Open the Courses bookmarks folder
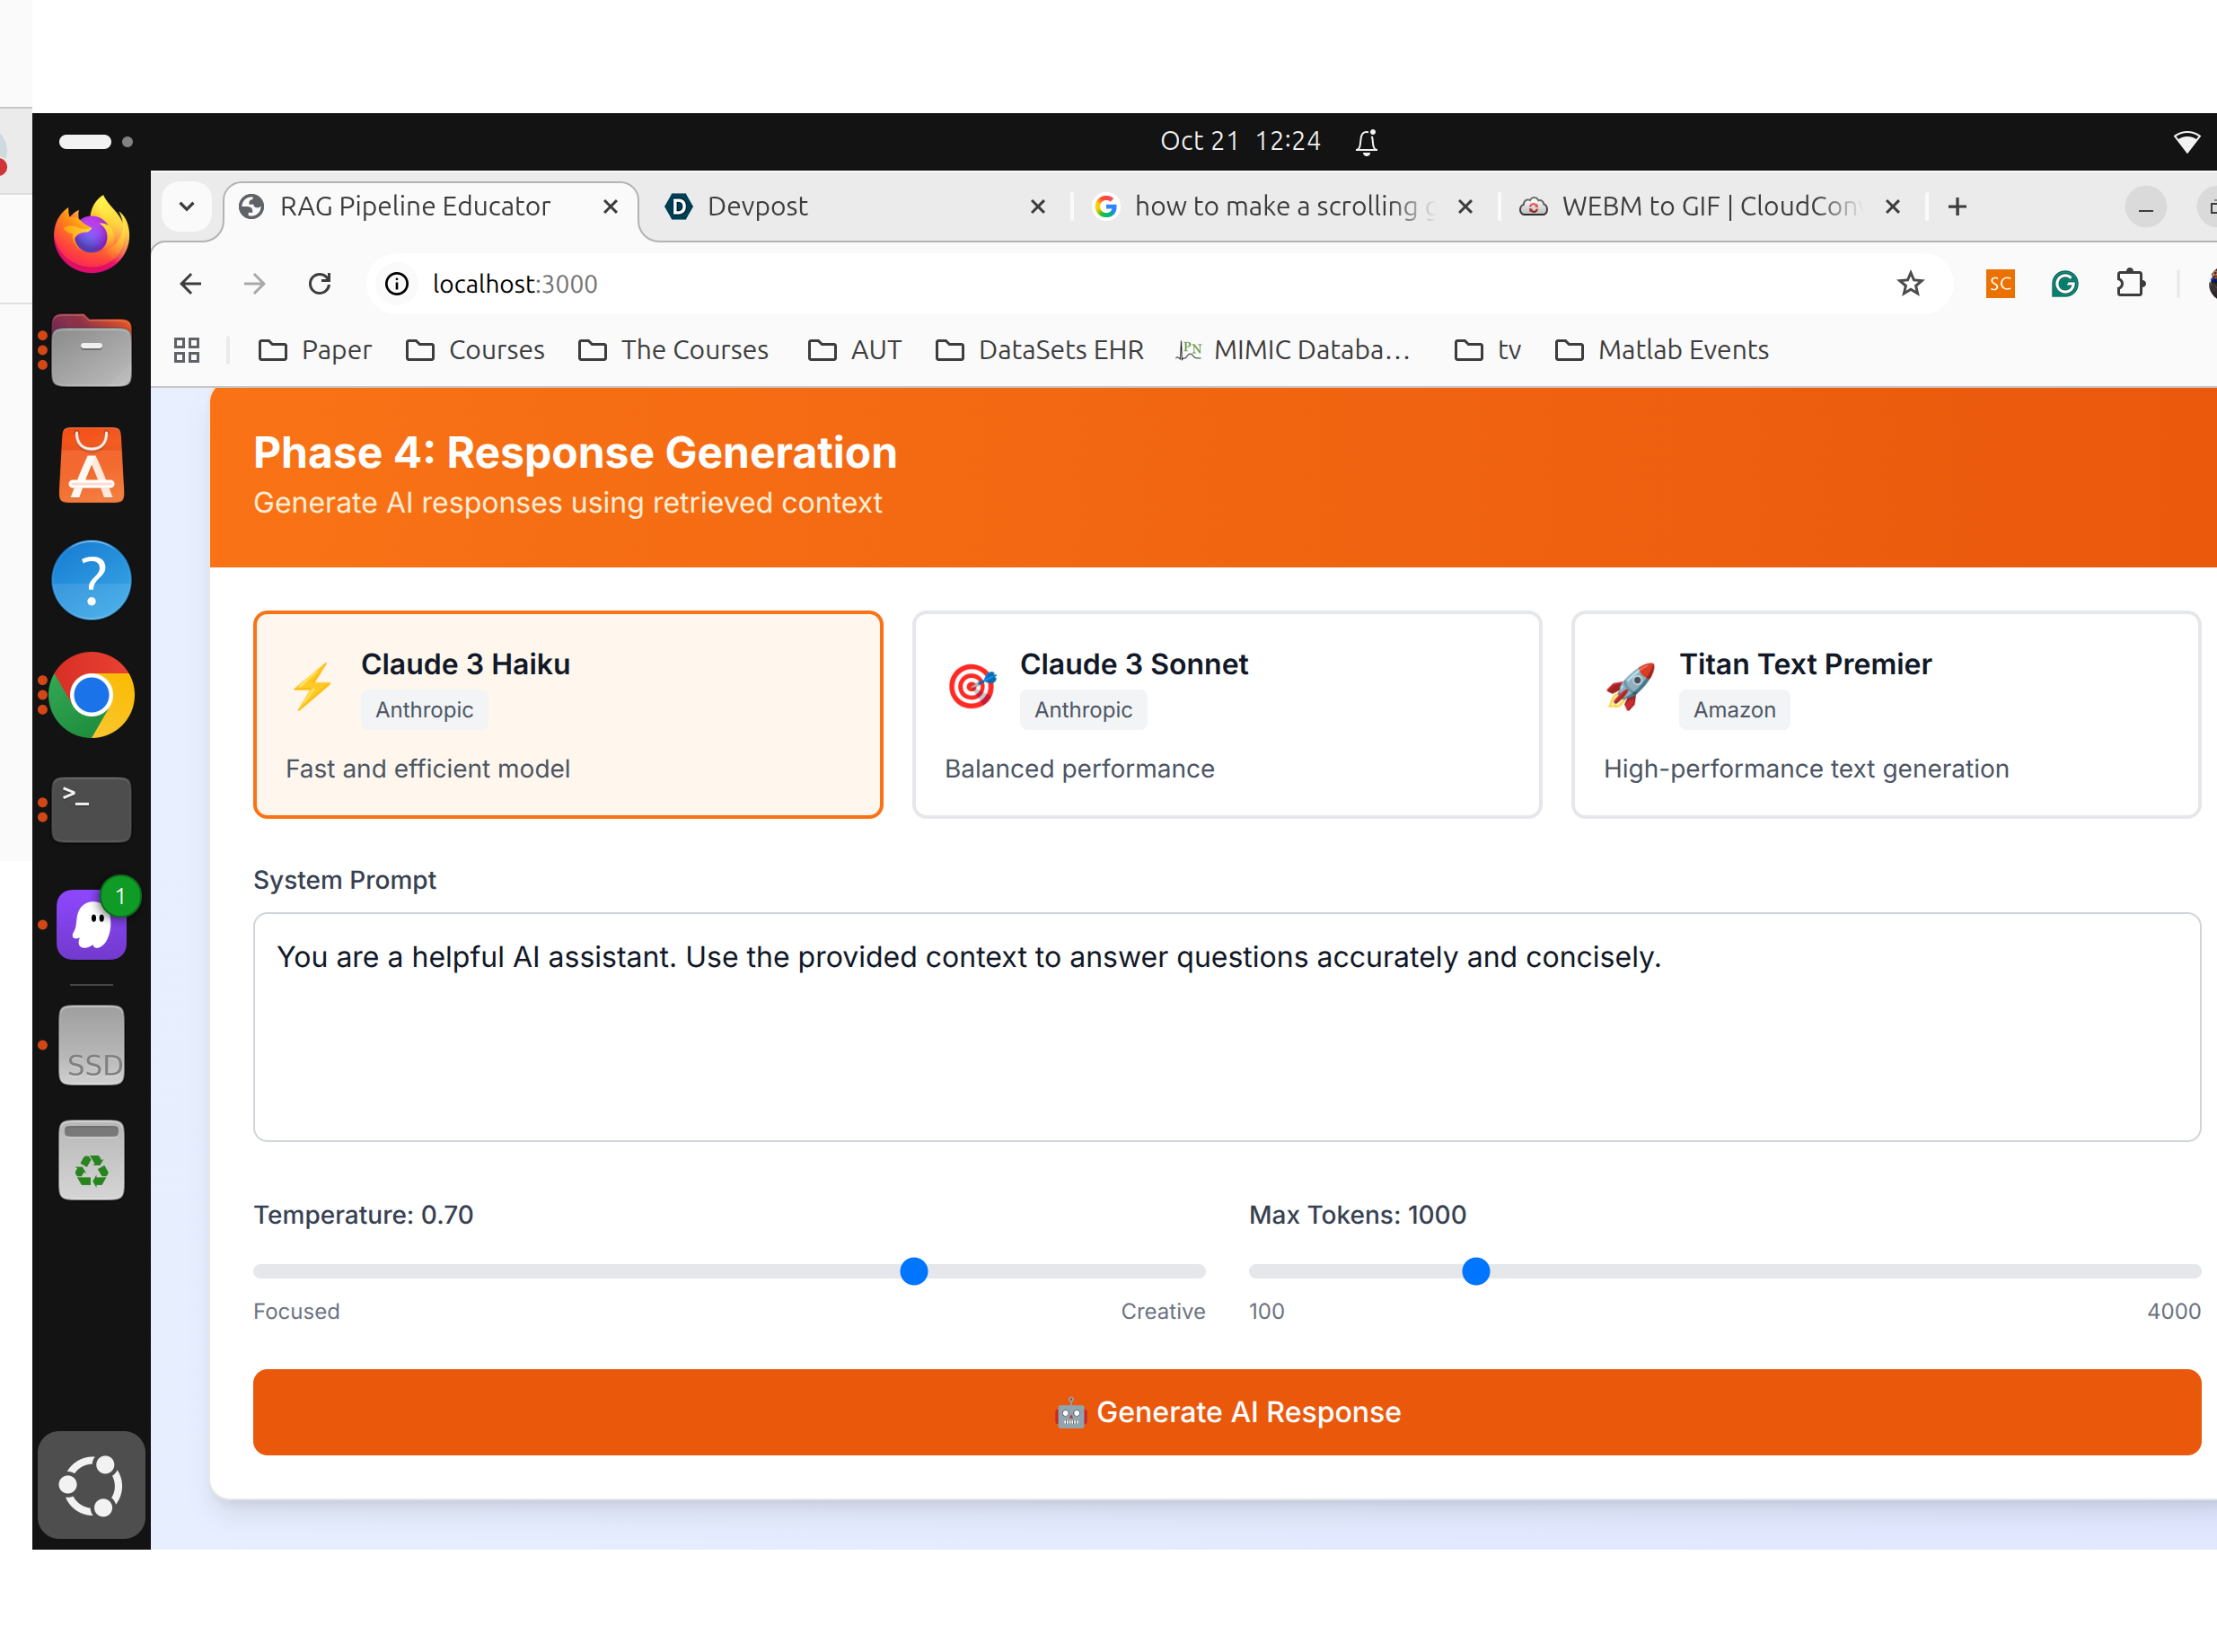The image size is (2217, 1652). tap(476, 350)
